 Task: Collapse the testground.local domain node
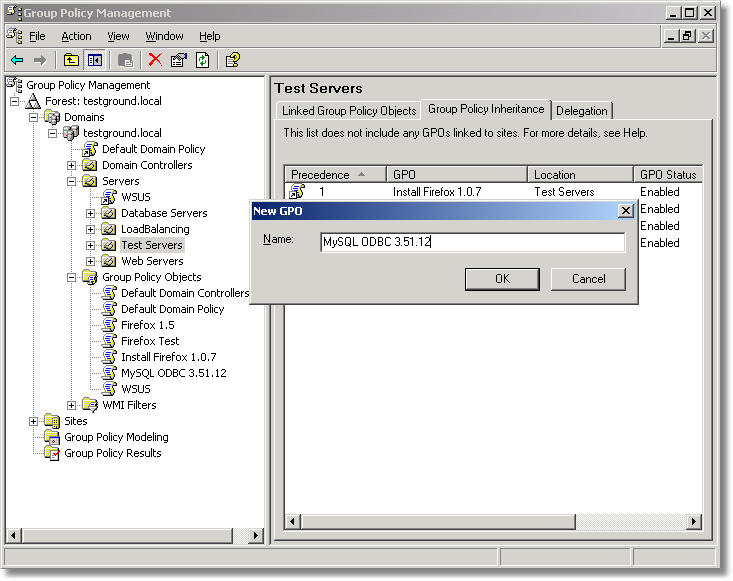[x=53, y=133]
